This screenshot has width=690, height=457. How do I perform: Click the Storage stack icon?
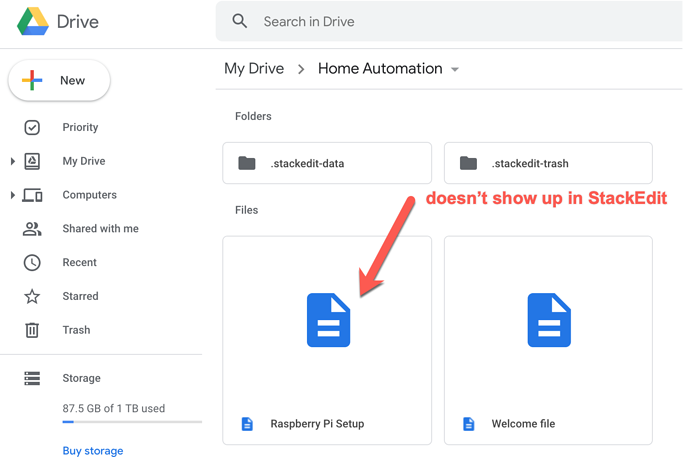(32, 378)
